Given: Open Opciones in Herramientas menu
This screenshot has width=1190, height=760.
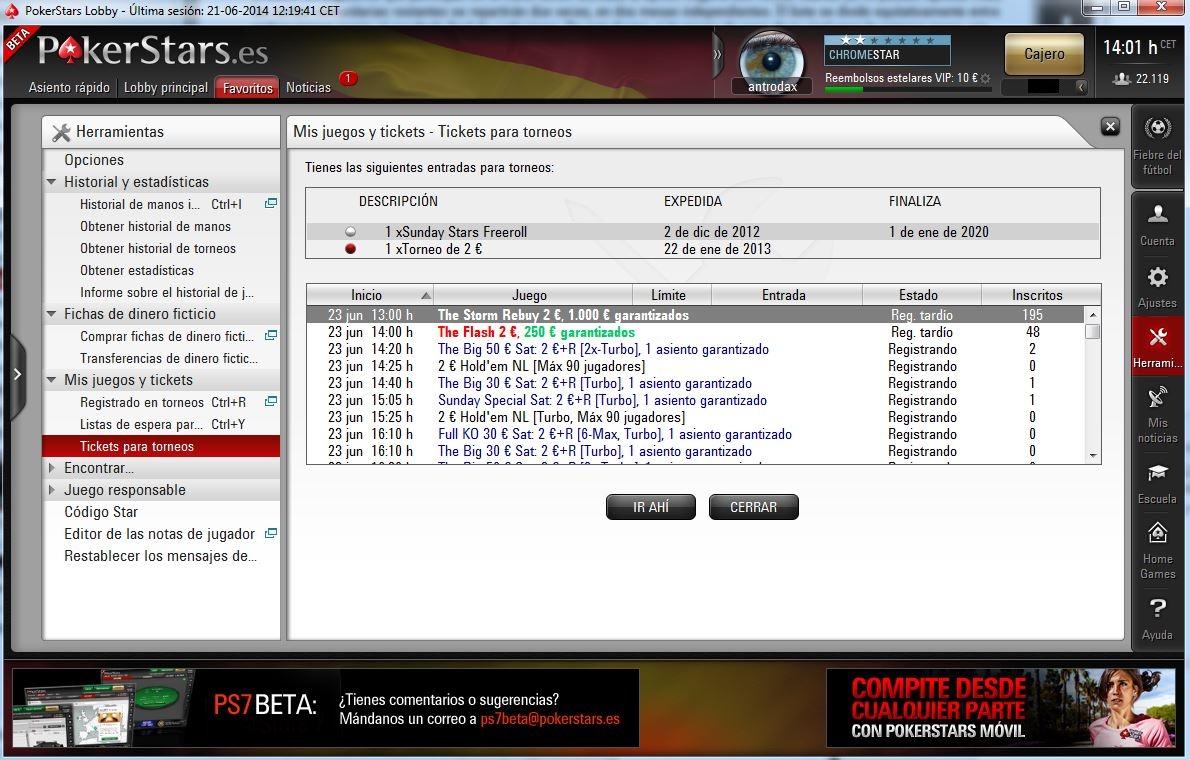Looking at the screenshot, I should point(94,160).
